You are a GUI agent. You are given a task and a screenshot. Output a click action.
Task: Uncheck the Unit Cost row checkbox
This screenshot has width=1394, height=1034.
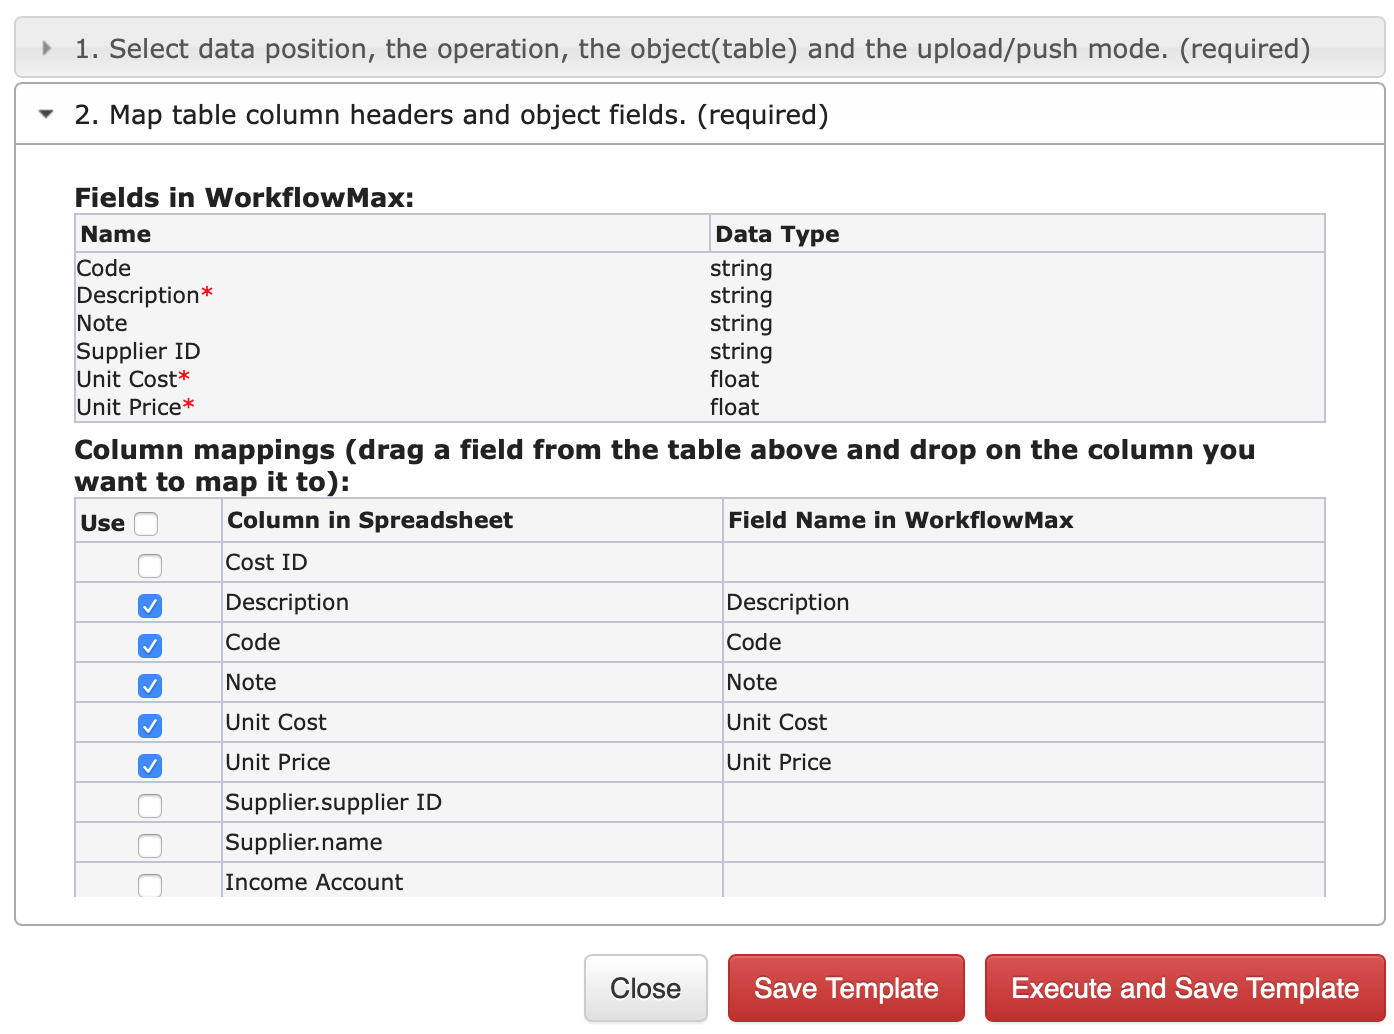coord(150,725)
